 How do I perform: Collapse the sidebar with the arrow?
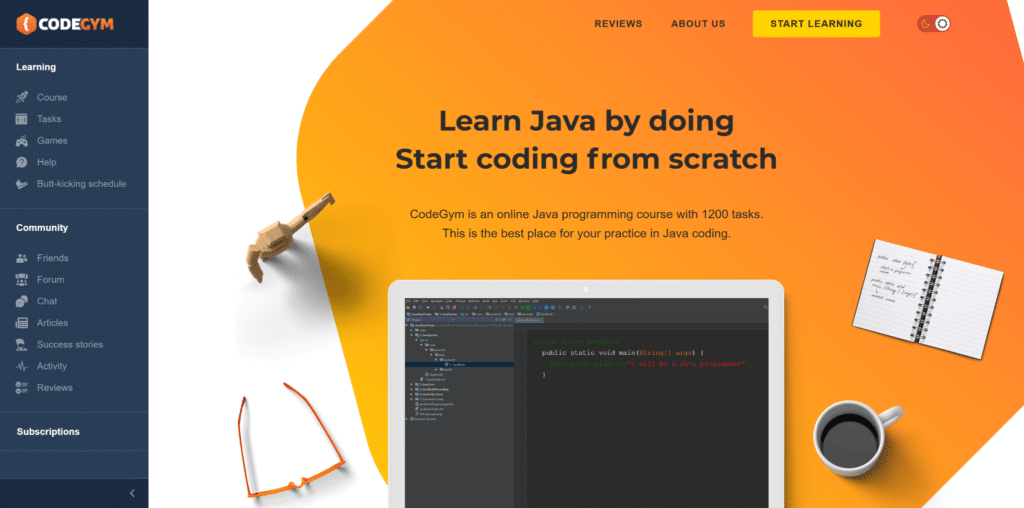[132, 493]
